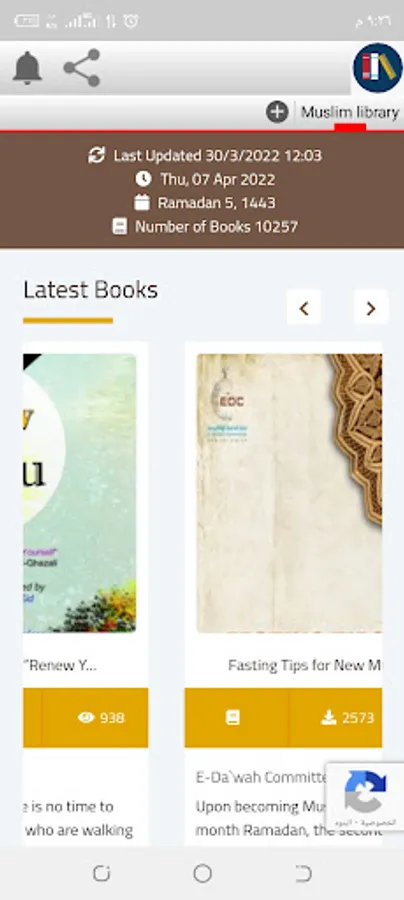Image resolution: width=404 pixels, height=900 pixels.
Task: Tap the reCAPTCHA badge
Action: pos(365,797)
